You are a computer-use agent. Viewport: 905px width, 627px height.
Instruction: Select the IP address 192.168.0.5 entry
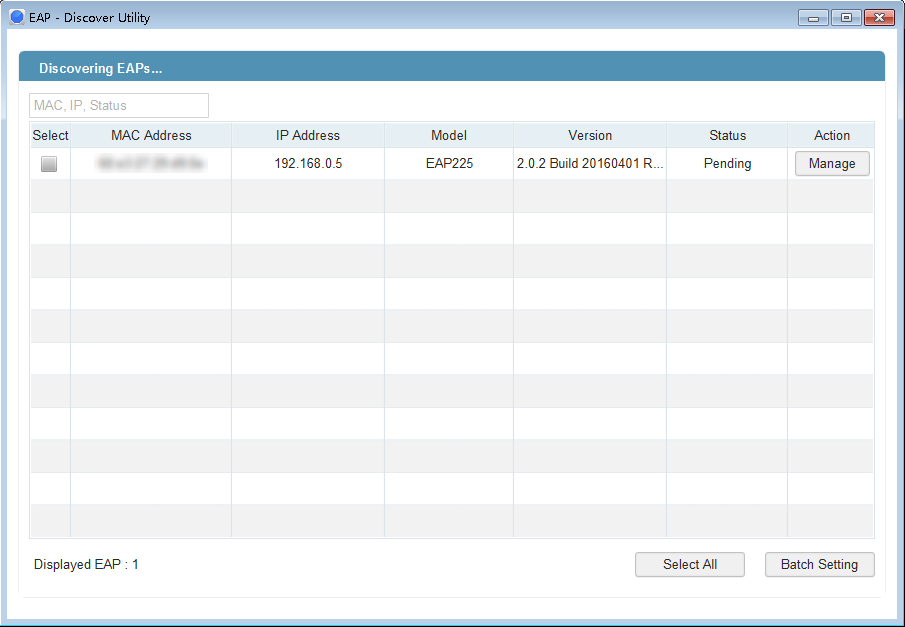(x=307, y=163)
